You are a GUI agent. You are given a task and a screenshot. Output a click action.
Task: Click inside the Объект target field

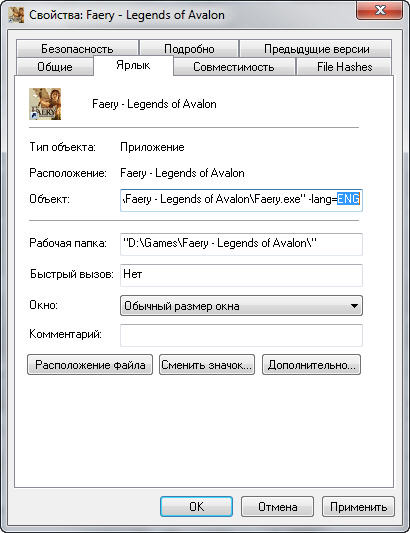(x=241, y=200)
